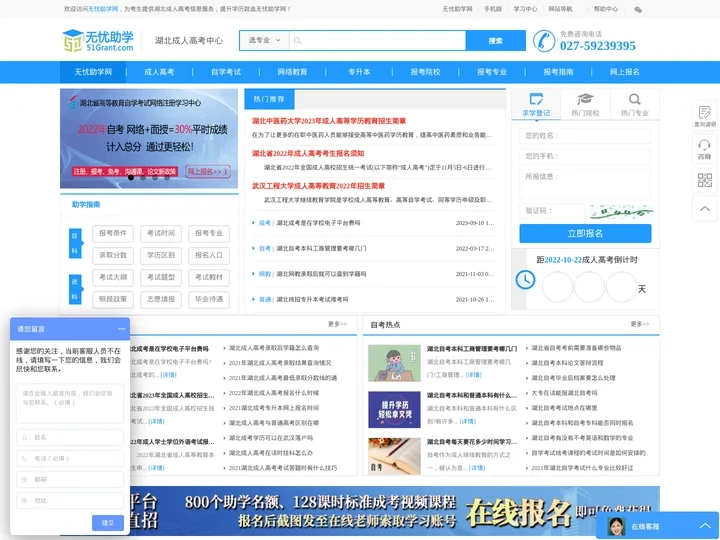The image size is (720, 540).
Task: Open the 成人高考 navigation menu item
Action: tap(159, 72)
